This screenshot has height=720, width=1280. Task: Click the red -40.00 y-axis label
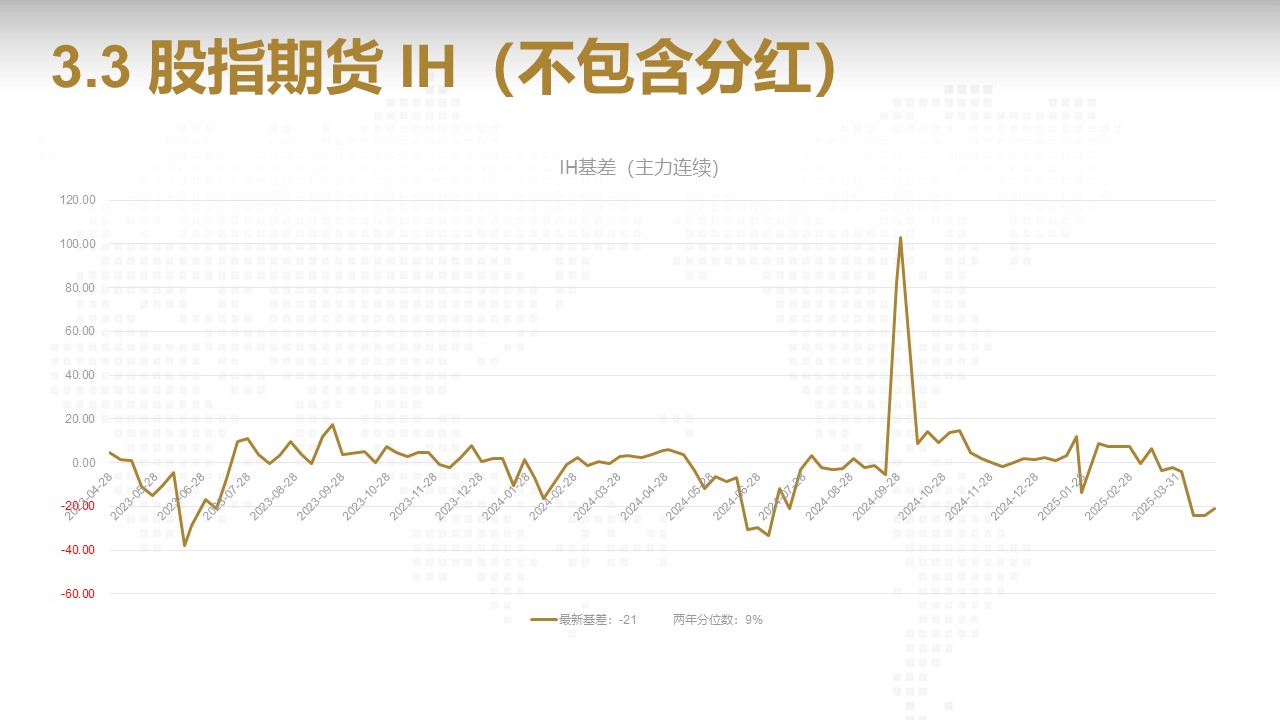coord(77,550)
